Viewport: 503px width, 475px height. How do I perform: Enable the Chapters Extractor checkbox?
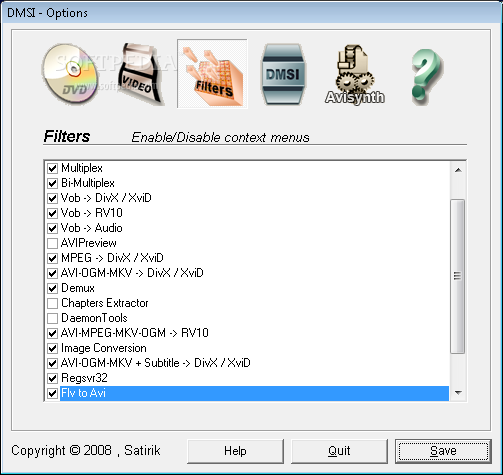pos(52,303)
